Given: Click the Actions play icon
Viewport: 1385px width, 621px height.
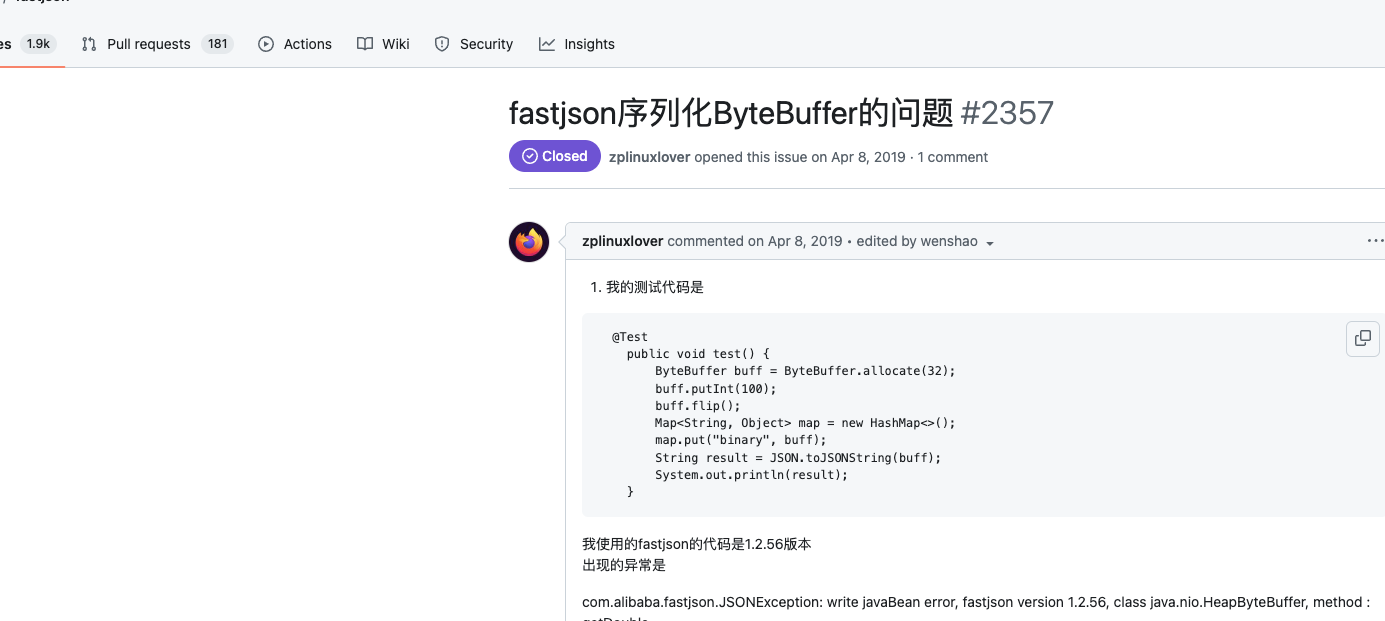Looking at the screenshot, I should [x=266, y=44].
